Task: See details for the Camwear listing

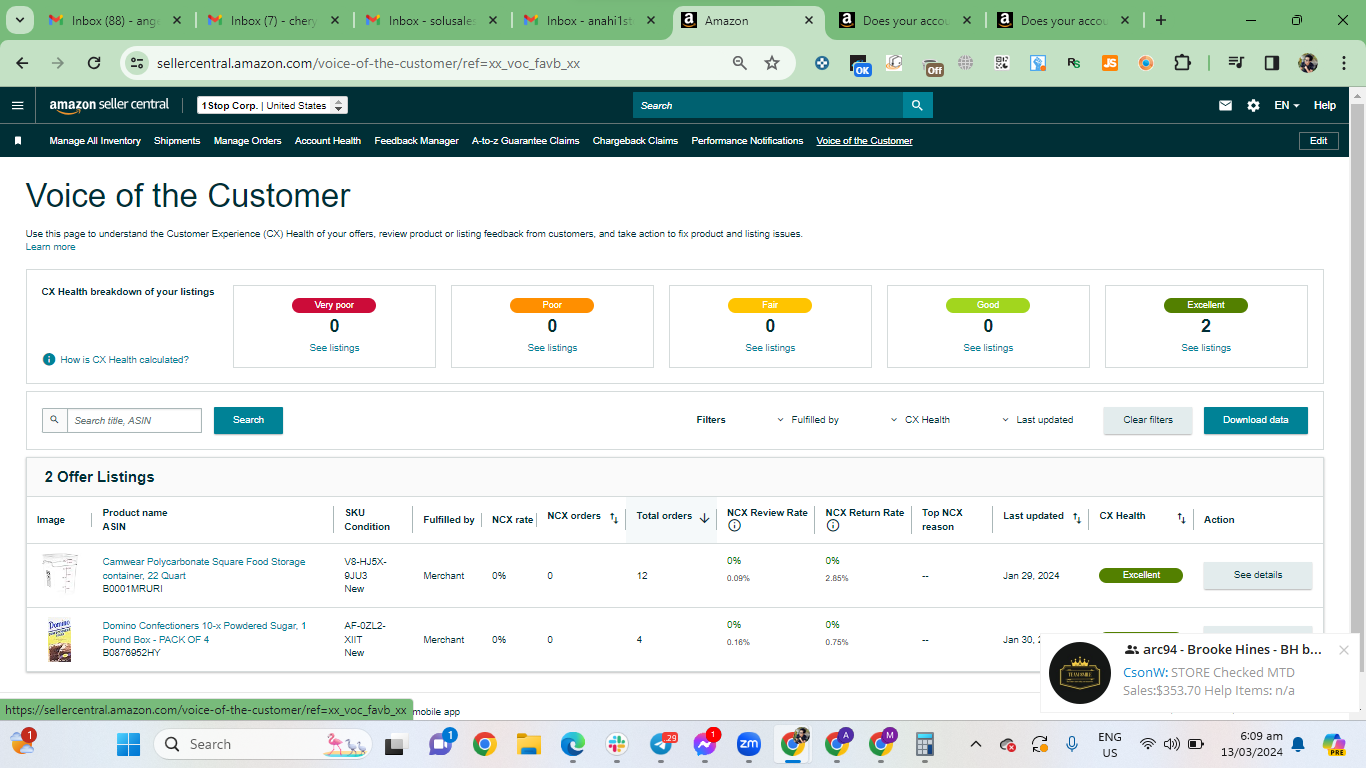Action: (1258, 575)
